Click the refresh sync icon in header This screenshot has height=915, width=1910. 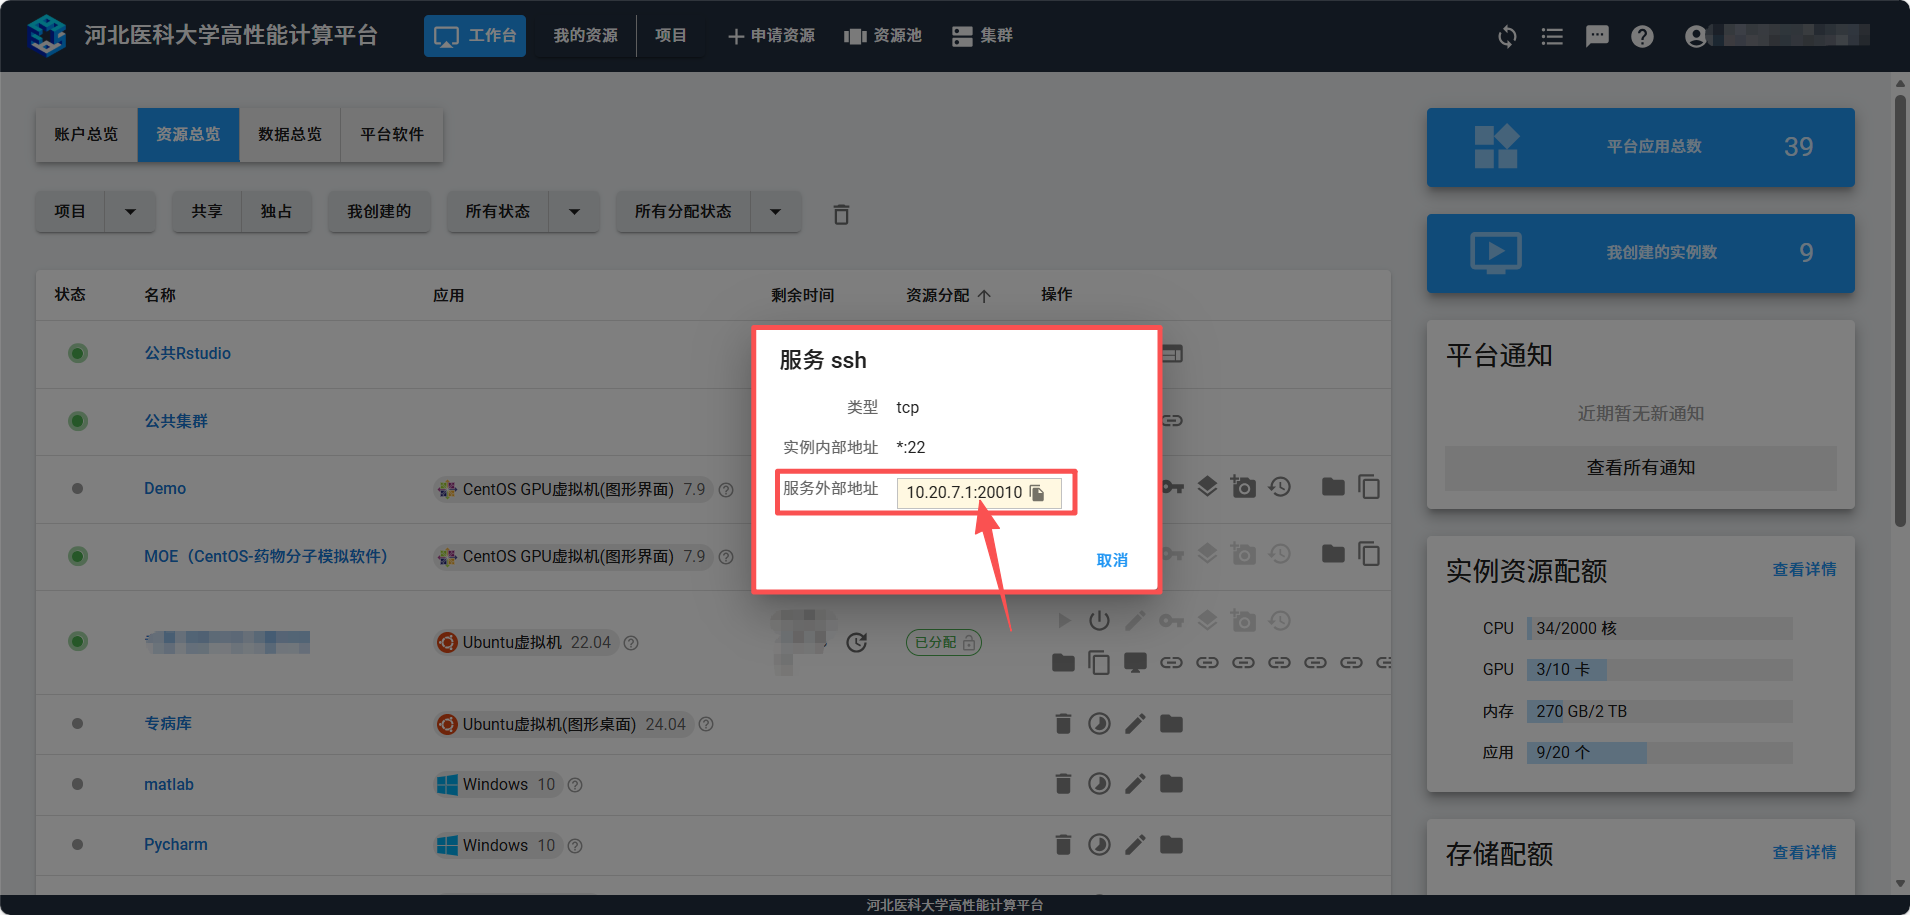point(1507,37)
